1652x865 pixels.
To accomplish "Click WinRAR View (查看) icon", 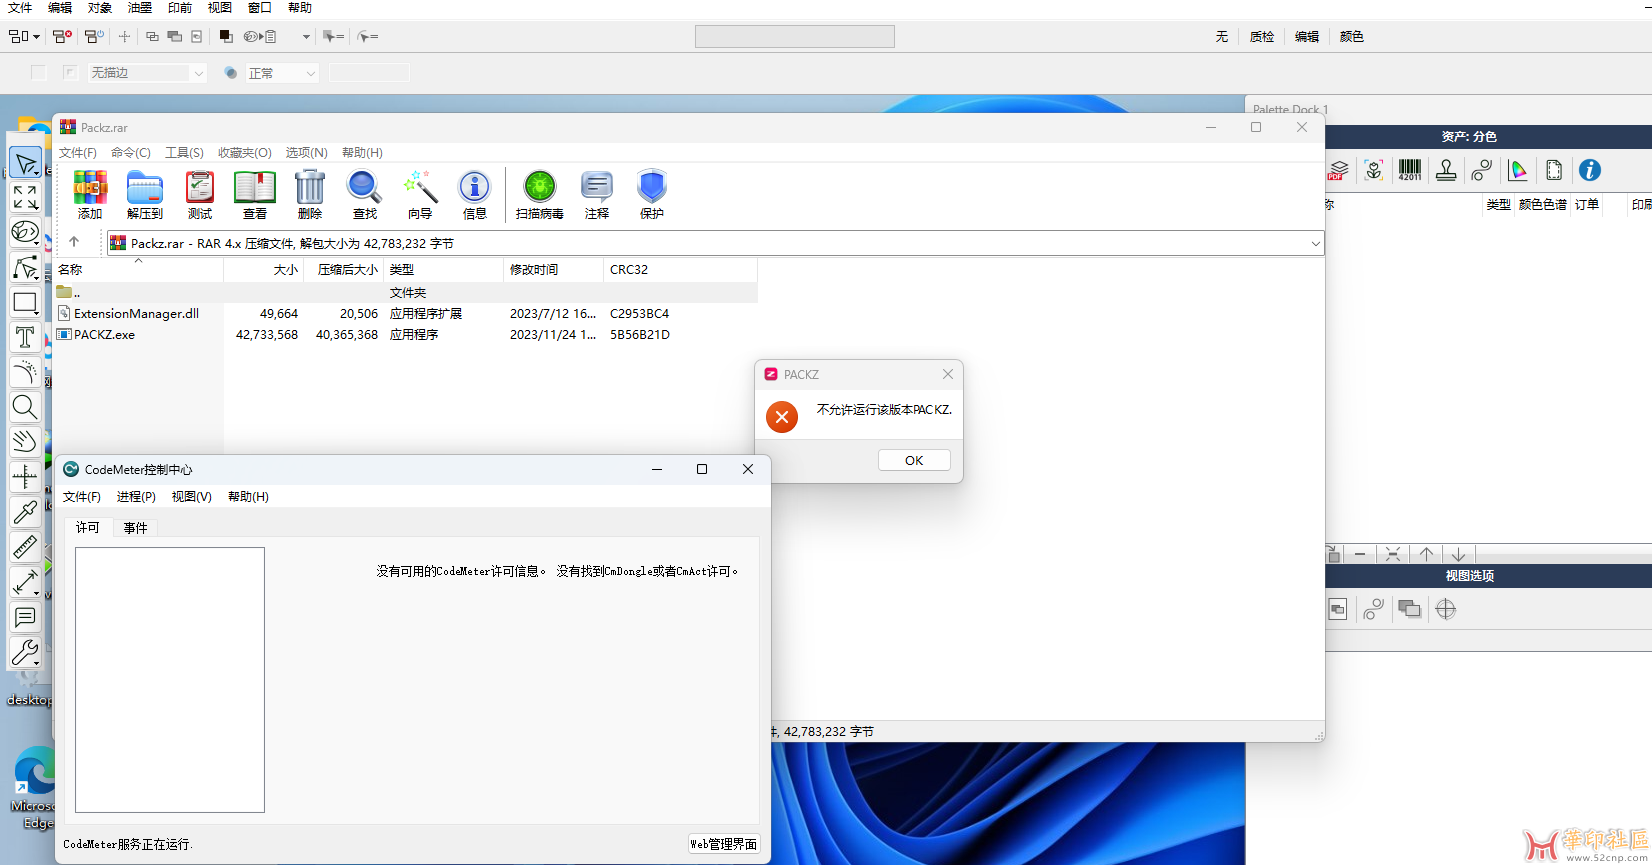I will point(255,194).
